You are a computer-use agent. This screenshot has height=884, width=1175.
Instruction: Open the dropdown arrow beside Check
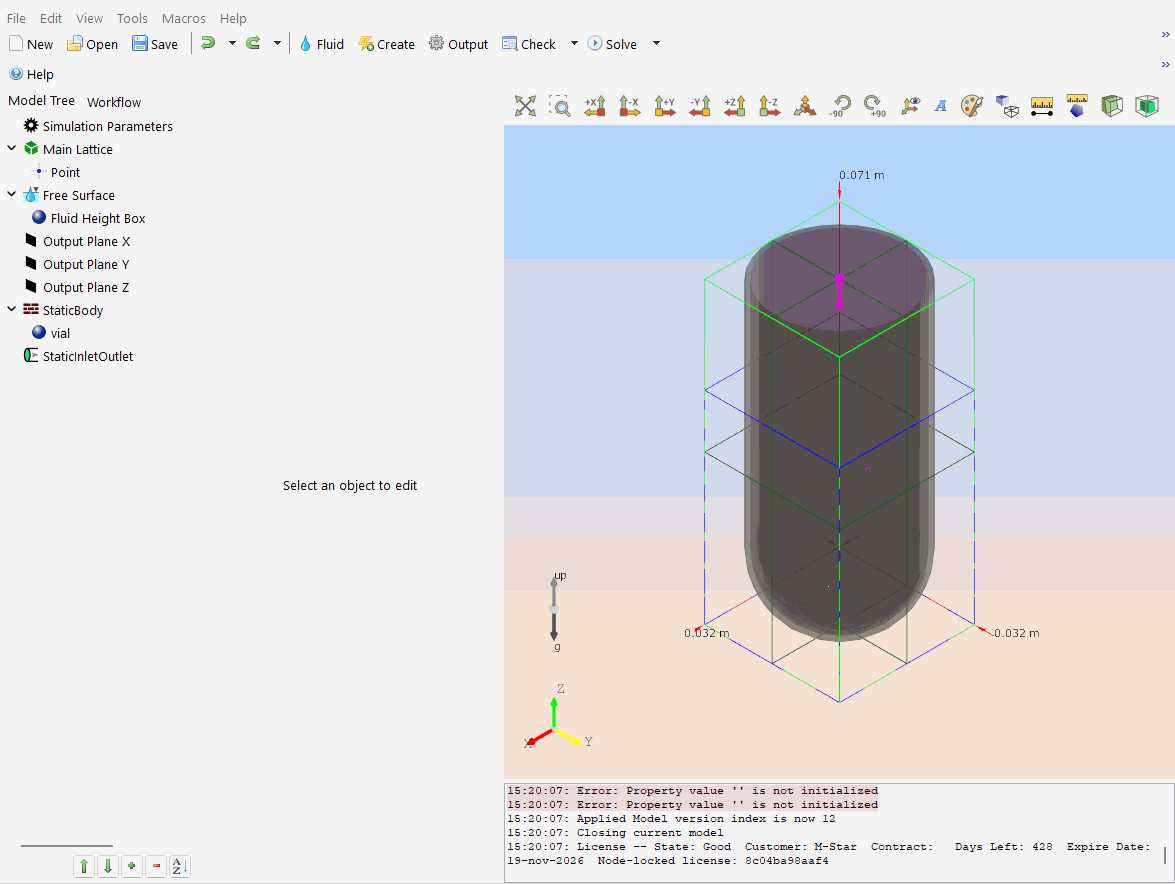pos(574,44)
